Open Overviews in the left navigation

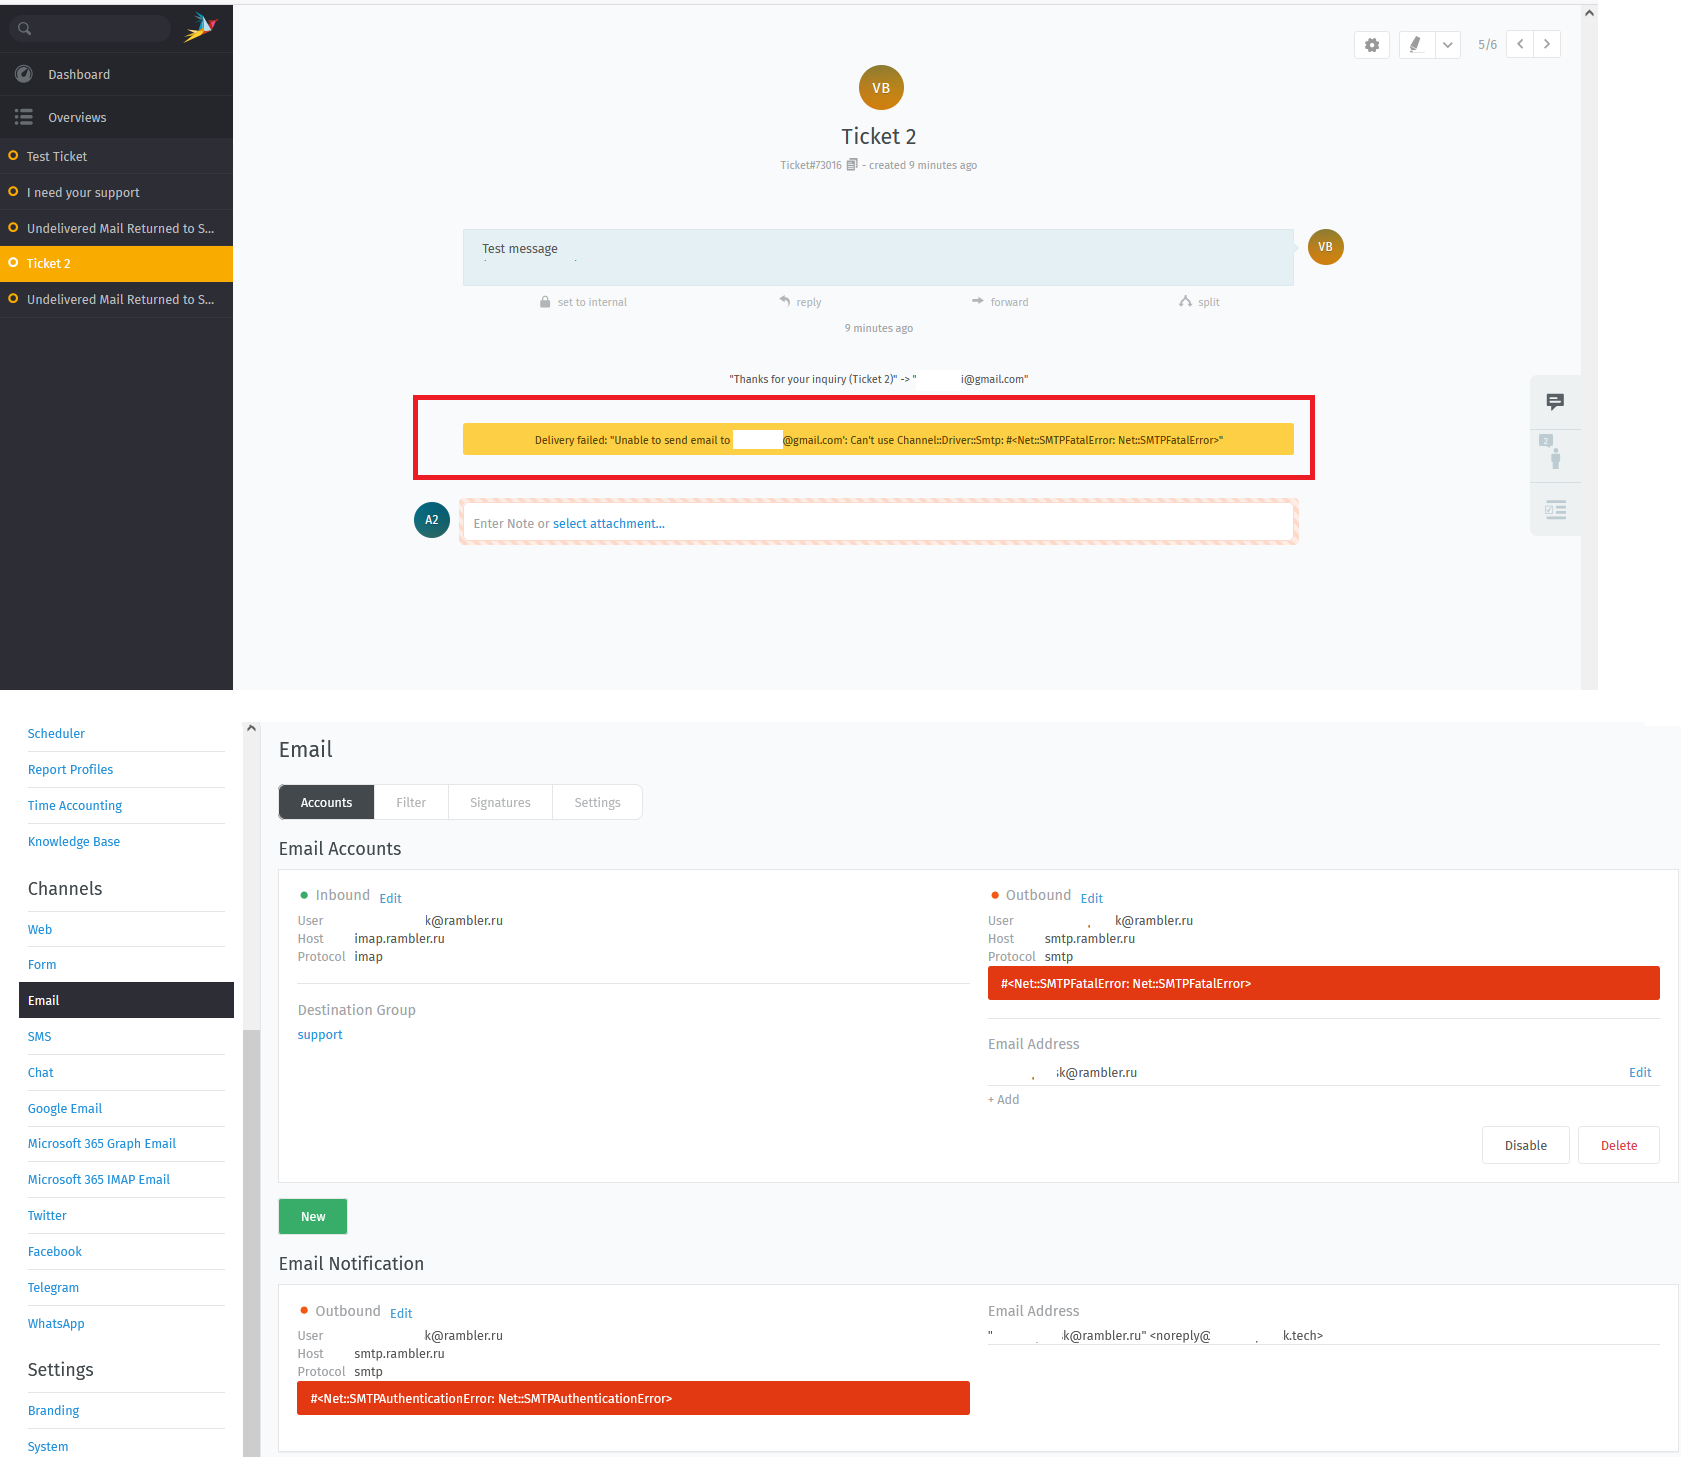click(x=116, y=118)
